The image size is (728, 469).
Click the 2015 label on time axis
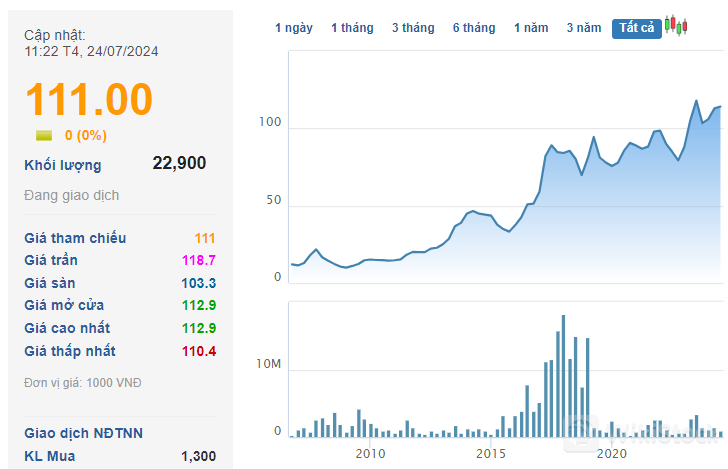(x=491, y=454)
